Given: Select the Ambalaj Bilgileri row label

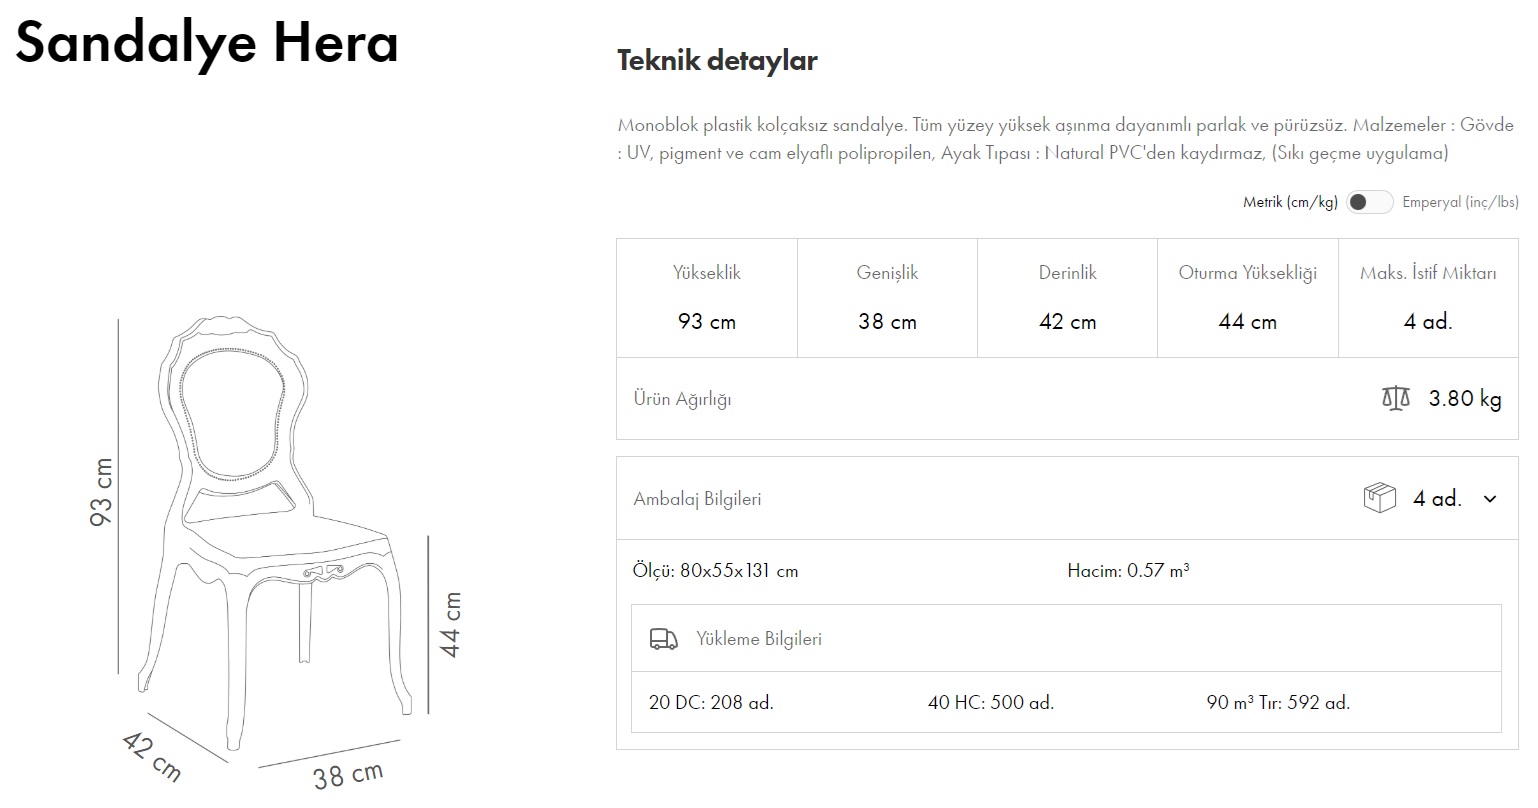Looking at the screenshot, I should coord(697,499).
